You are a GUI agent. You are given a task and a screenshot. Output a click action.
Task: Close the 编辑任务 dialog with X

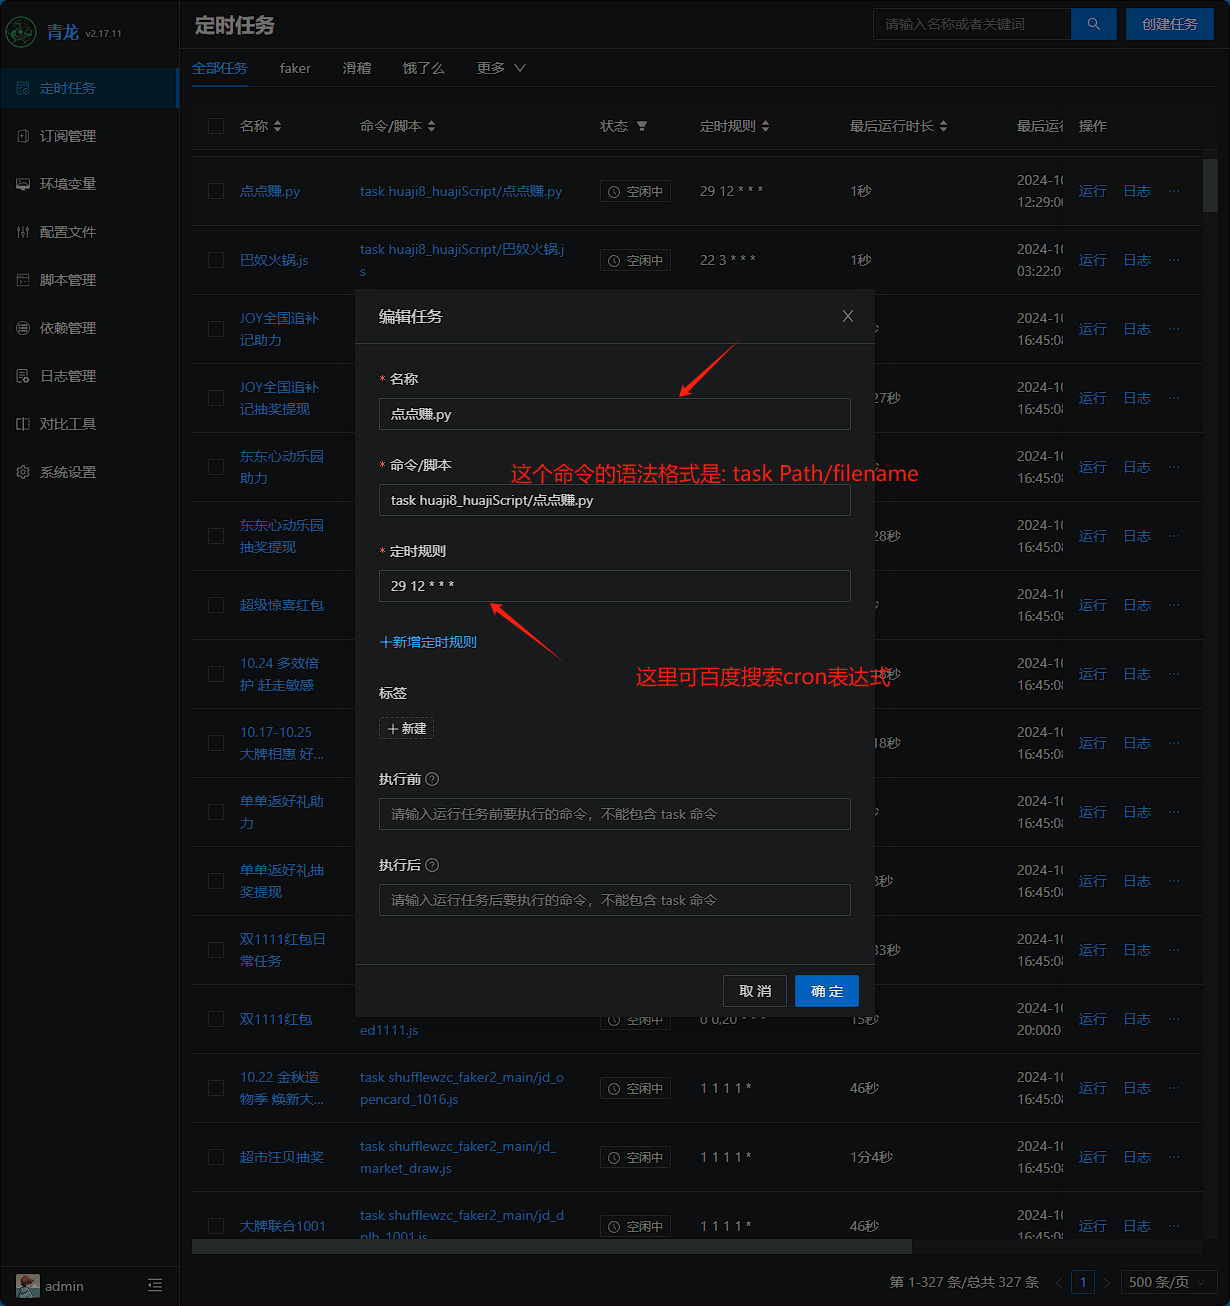(x=847, y=316)
